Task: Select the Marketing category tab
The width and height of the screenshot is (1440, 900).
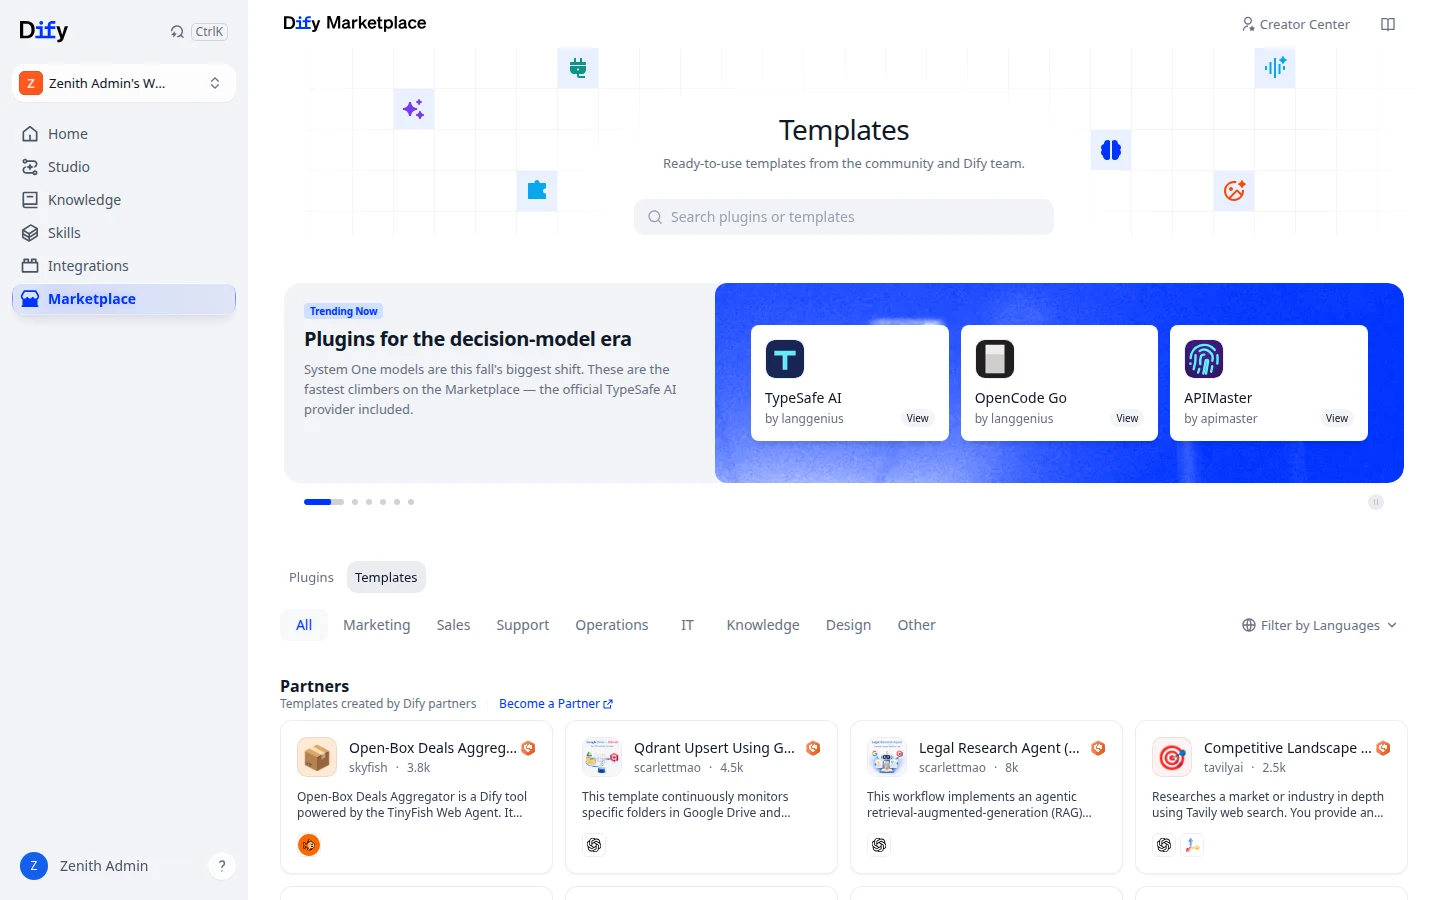Action: click(377, 625)
